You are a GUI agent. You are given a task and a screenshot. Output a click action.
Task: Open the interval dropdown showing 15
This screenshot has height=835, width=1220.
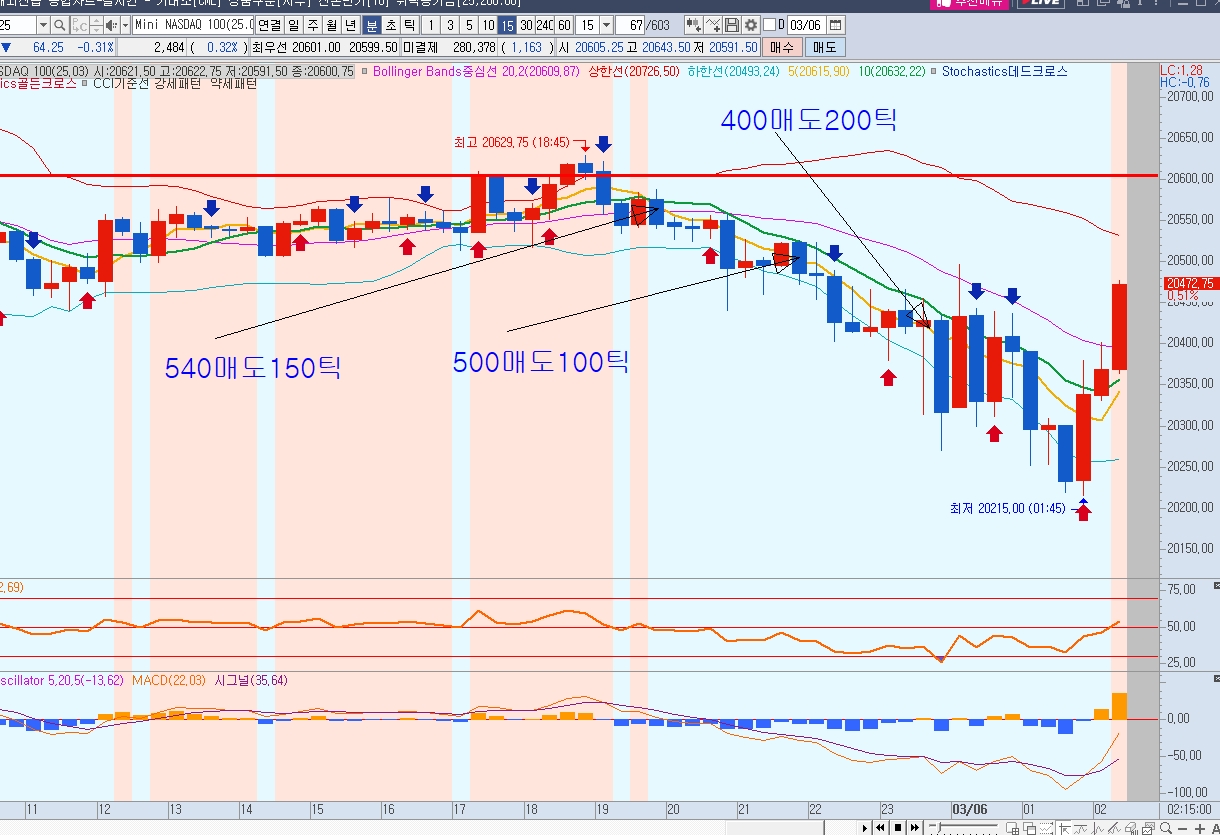pos(606,25)
